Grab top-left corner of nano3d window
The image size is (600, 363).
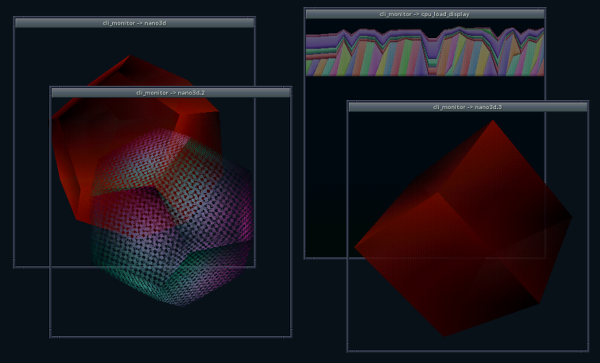tap(15, 18)
